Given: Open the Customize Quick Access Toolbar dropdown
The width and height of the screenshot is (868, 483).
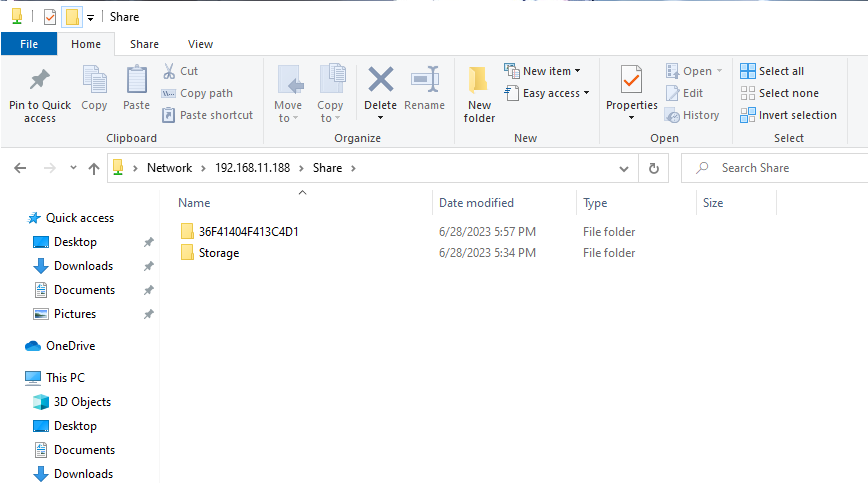Looking at the screenshot, I should point(90,18).
